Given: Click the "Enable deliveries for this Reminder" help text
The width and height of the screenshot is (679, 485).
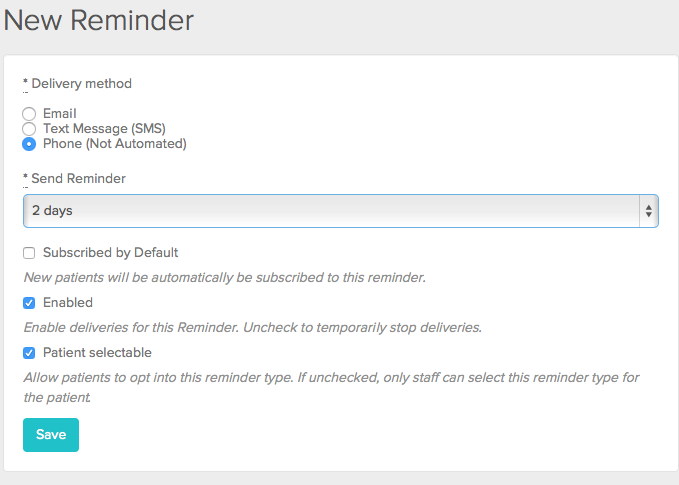Looking at the screenshot, I should click(252, 327).
